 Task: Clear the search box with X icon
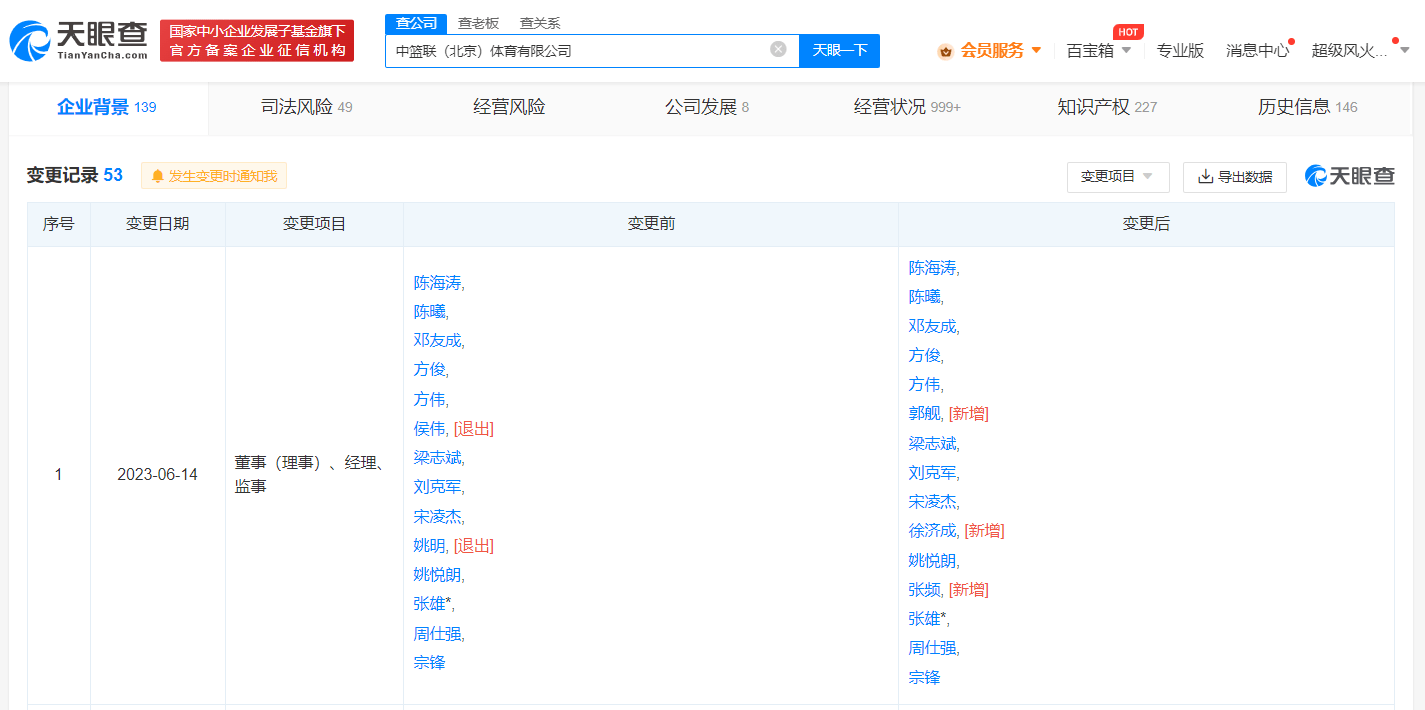pos(778,49)
